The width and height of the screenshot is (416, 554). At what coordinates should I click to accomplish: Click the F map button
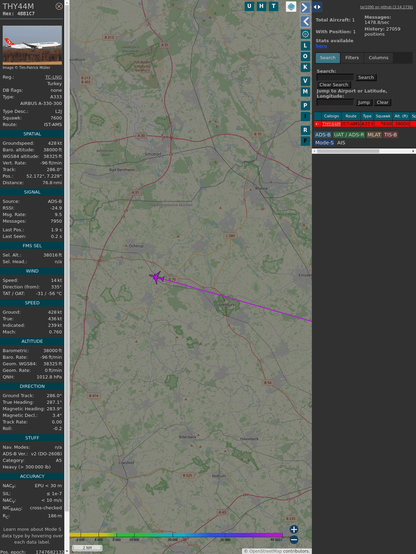click(x=305, y=141)
